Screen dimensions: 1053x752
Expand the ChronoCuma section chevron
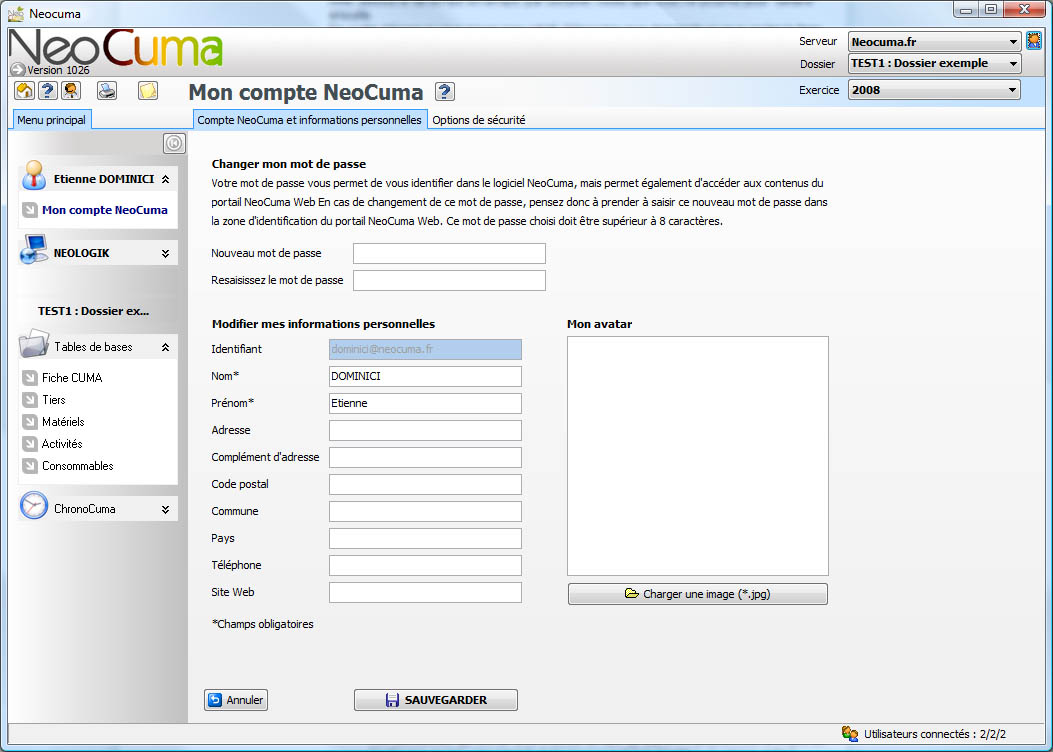[165, 509]
